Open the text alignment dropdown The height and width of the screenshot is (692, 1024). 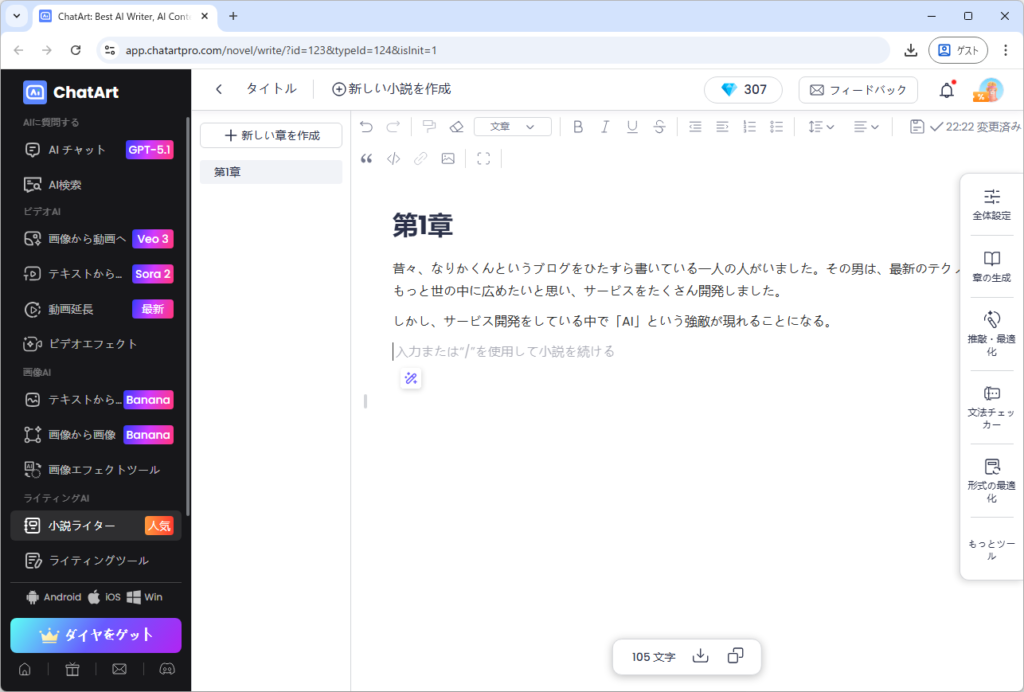(866, 127)
